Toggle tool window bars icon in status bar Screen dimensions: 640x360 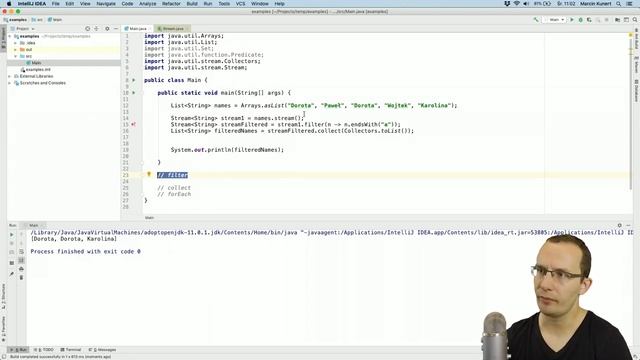pos(4,357)
